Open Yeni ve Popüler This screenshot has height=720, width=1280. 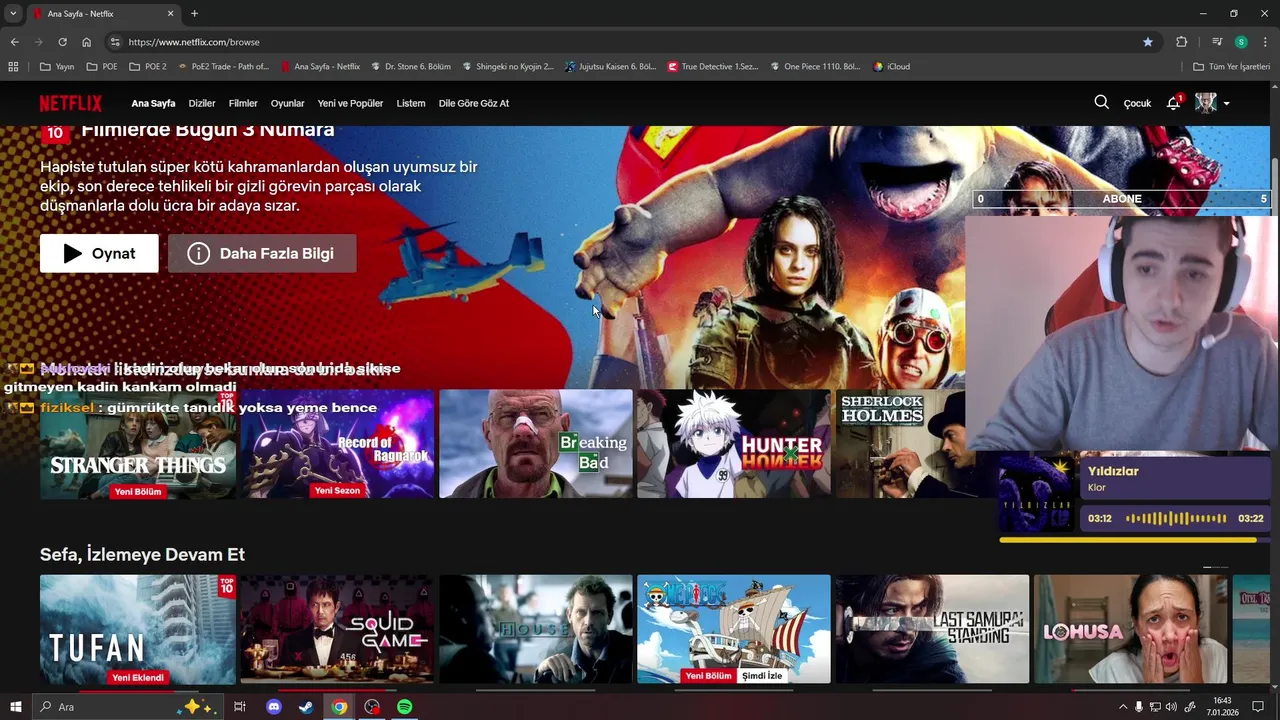pyautogui.click(x=350, y=103)
